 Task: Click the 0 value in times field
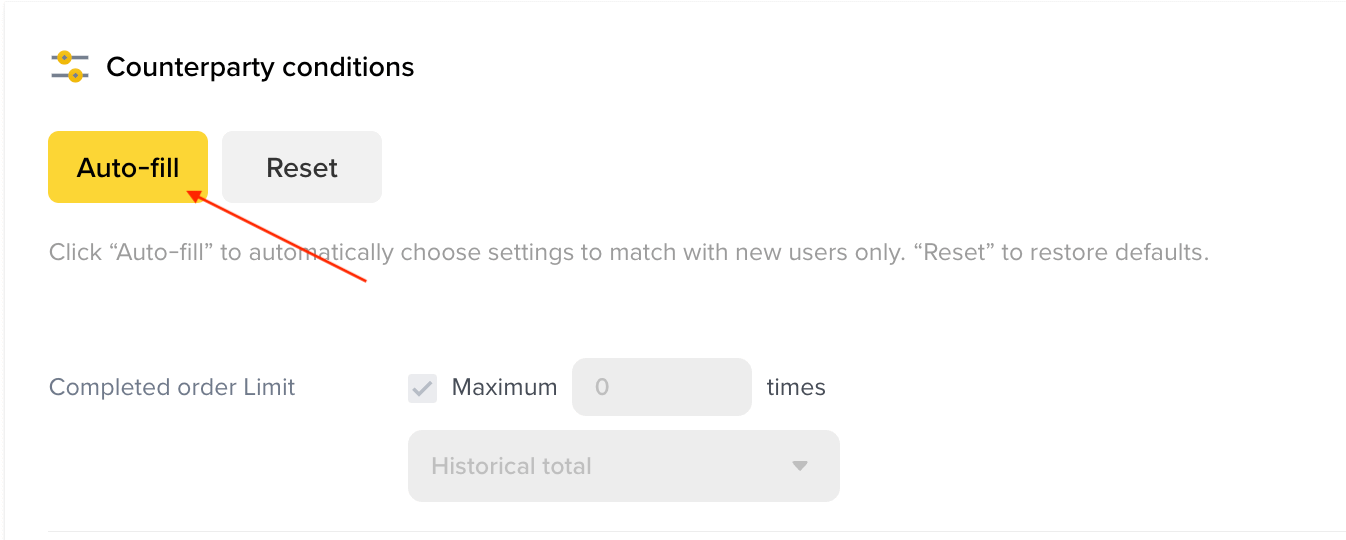(602, 387)
